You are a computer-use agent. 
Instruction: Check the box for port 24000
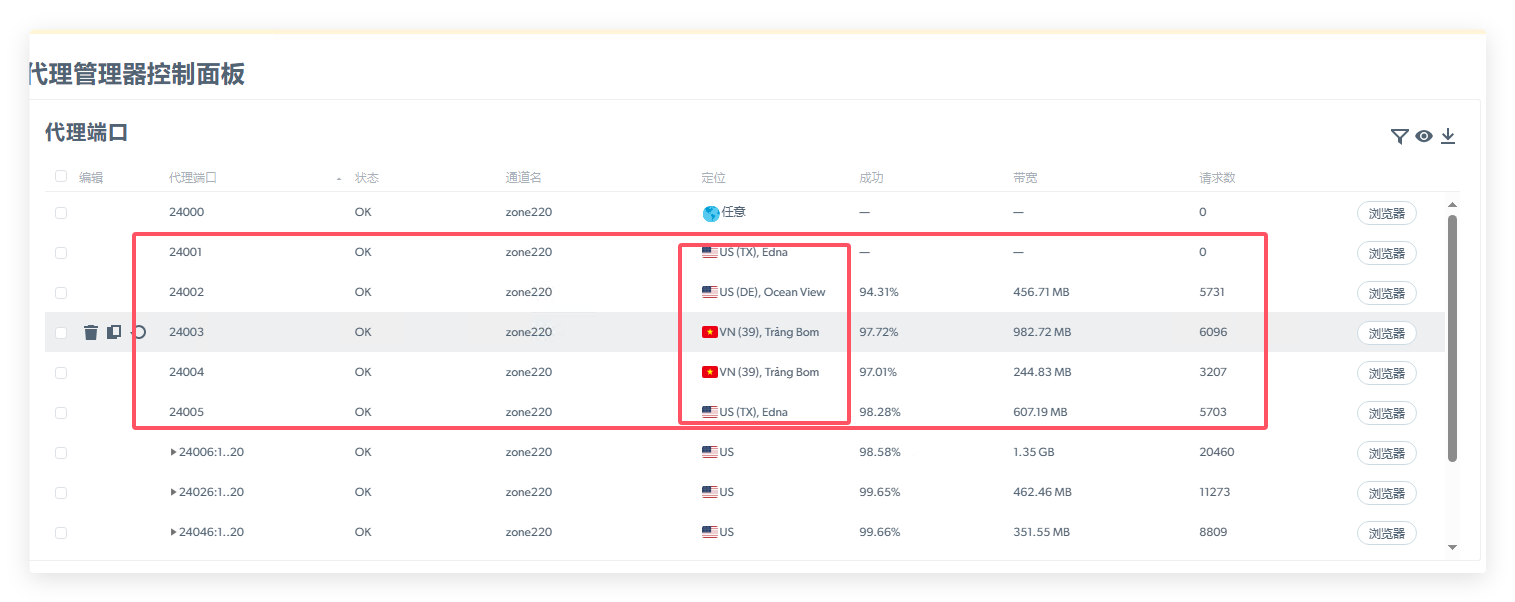click(61, 213)
